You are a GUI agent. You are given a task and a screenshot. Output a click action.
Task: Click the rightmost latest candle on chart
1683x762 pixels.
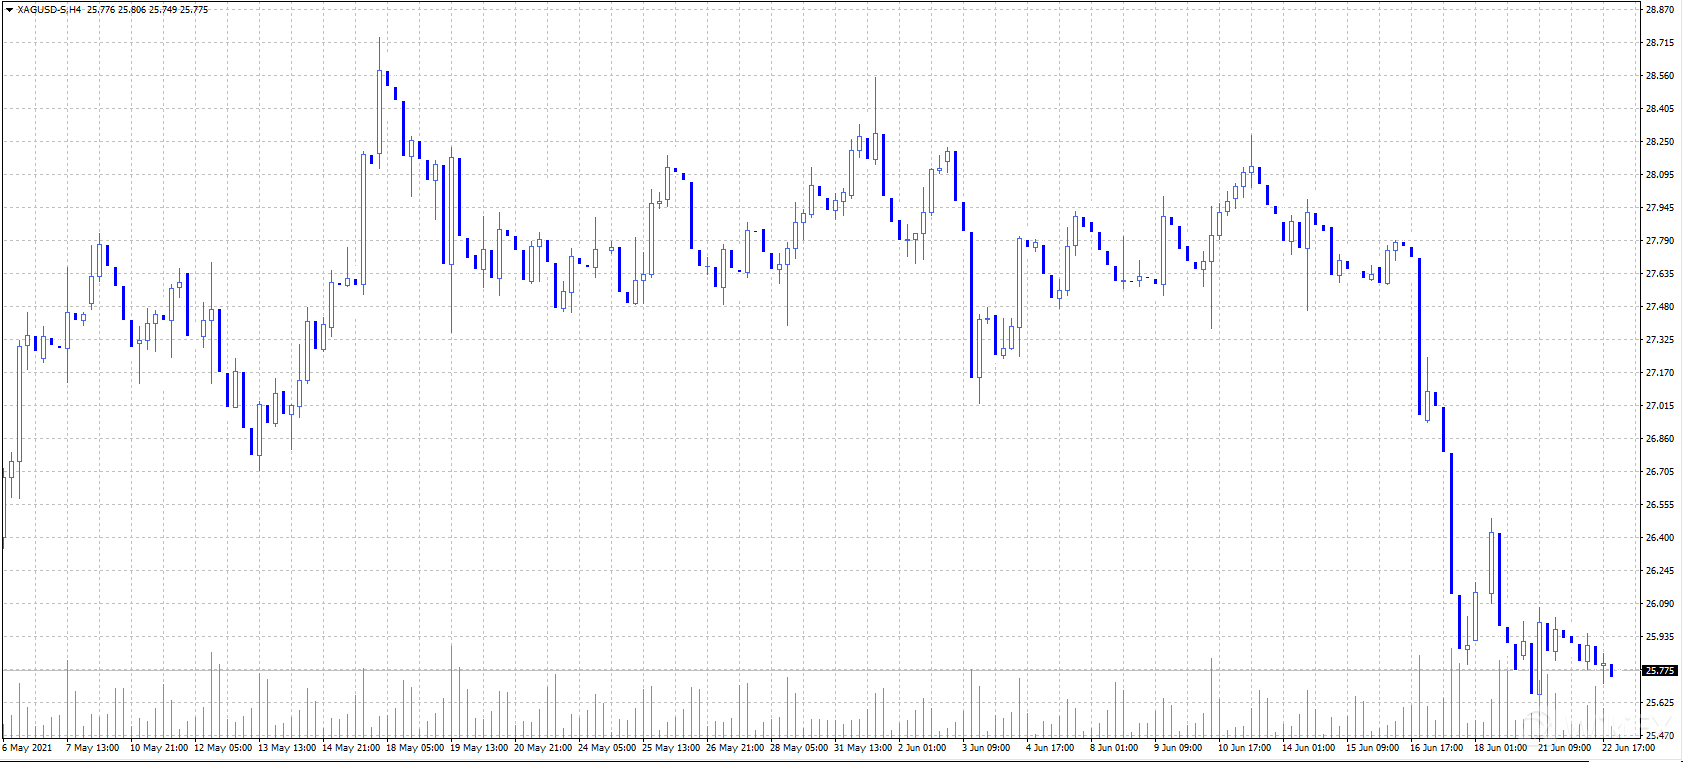(x=1611, y=670)
